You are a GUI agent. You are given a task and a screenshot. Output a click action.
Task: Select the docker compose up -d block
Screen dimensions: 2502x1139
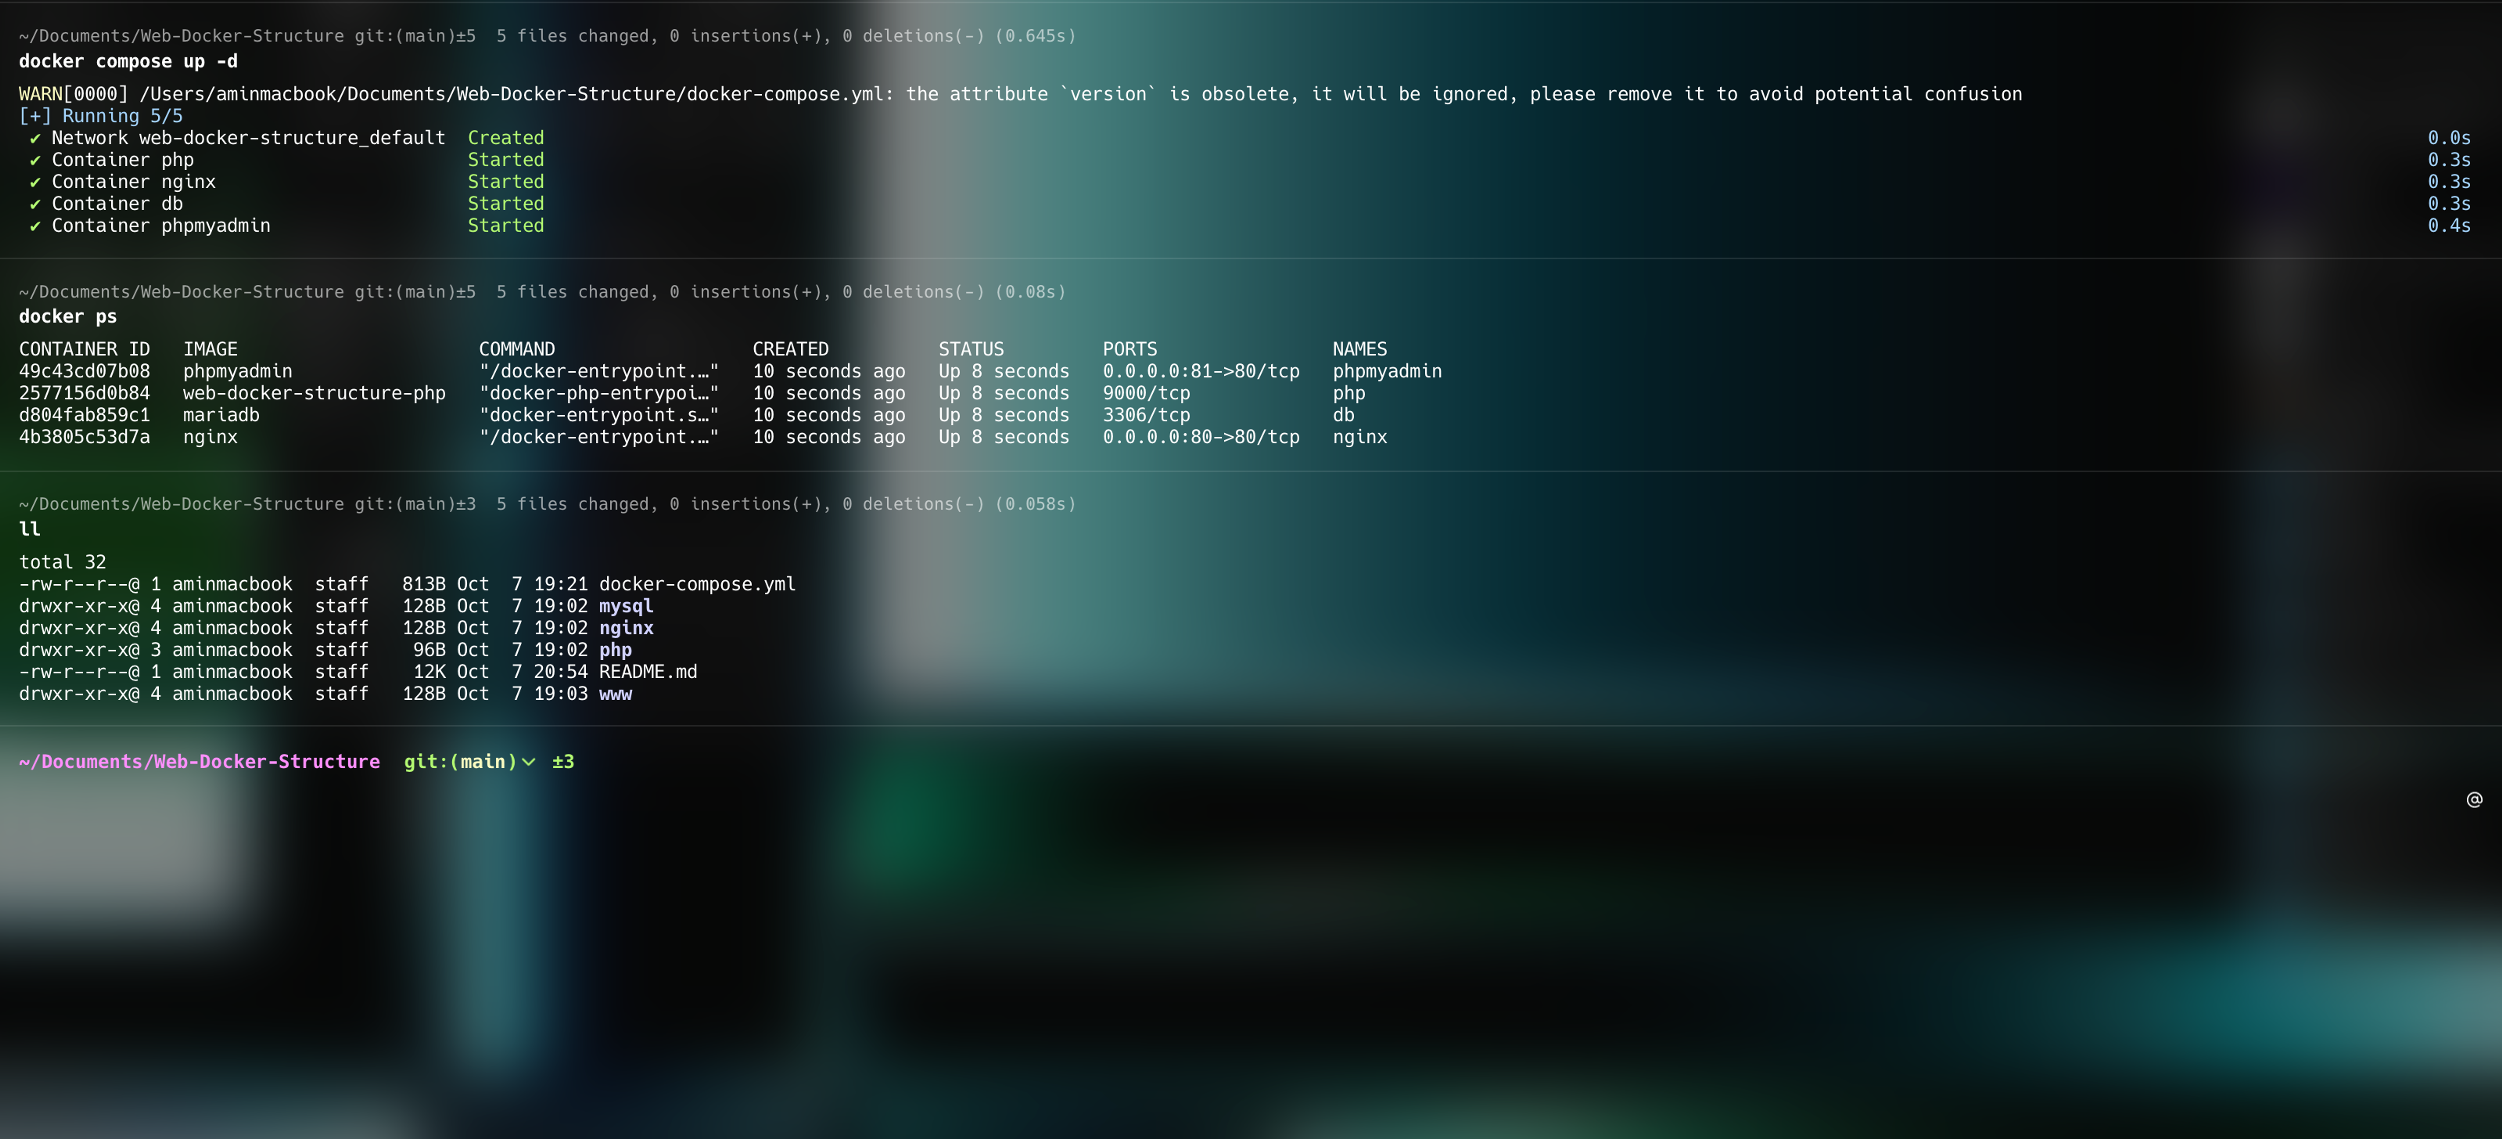(128, 62)
